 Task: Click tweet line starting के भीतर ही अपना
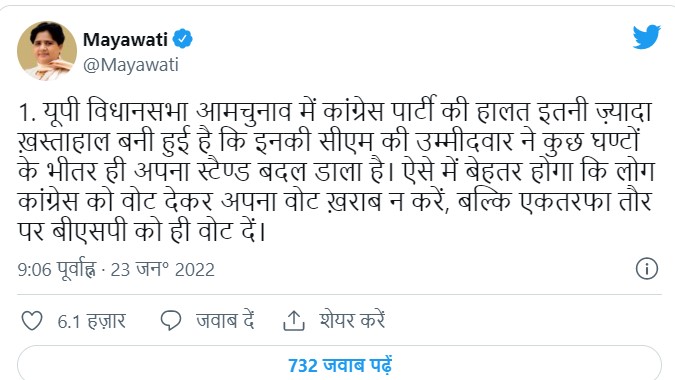click(x=336, y=172)
